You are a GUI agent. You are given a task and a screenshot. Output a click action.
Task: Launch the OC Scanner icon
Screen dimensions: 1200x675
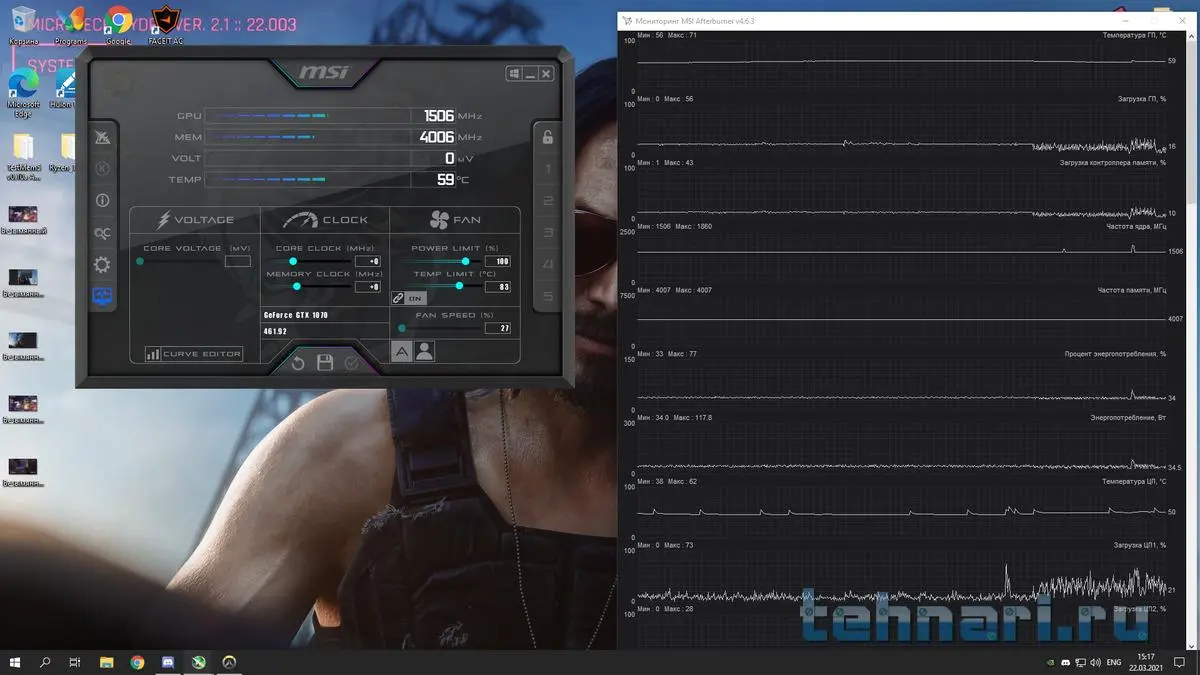(102, 233)
